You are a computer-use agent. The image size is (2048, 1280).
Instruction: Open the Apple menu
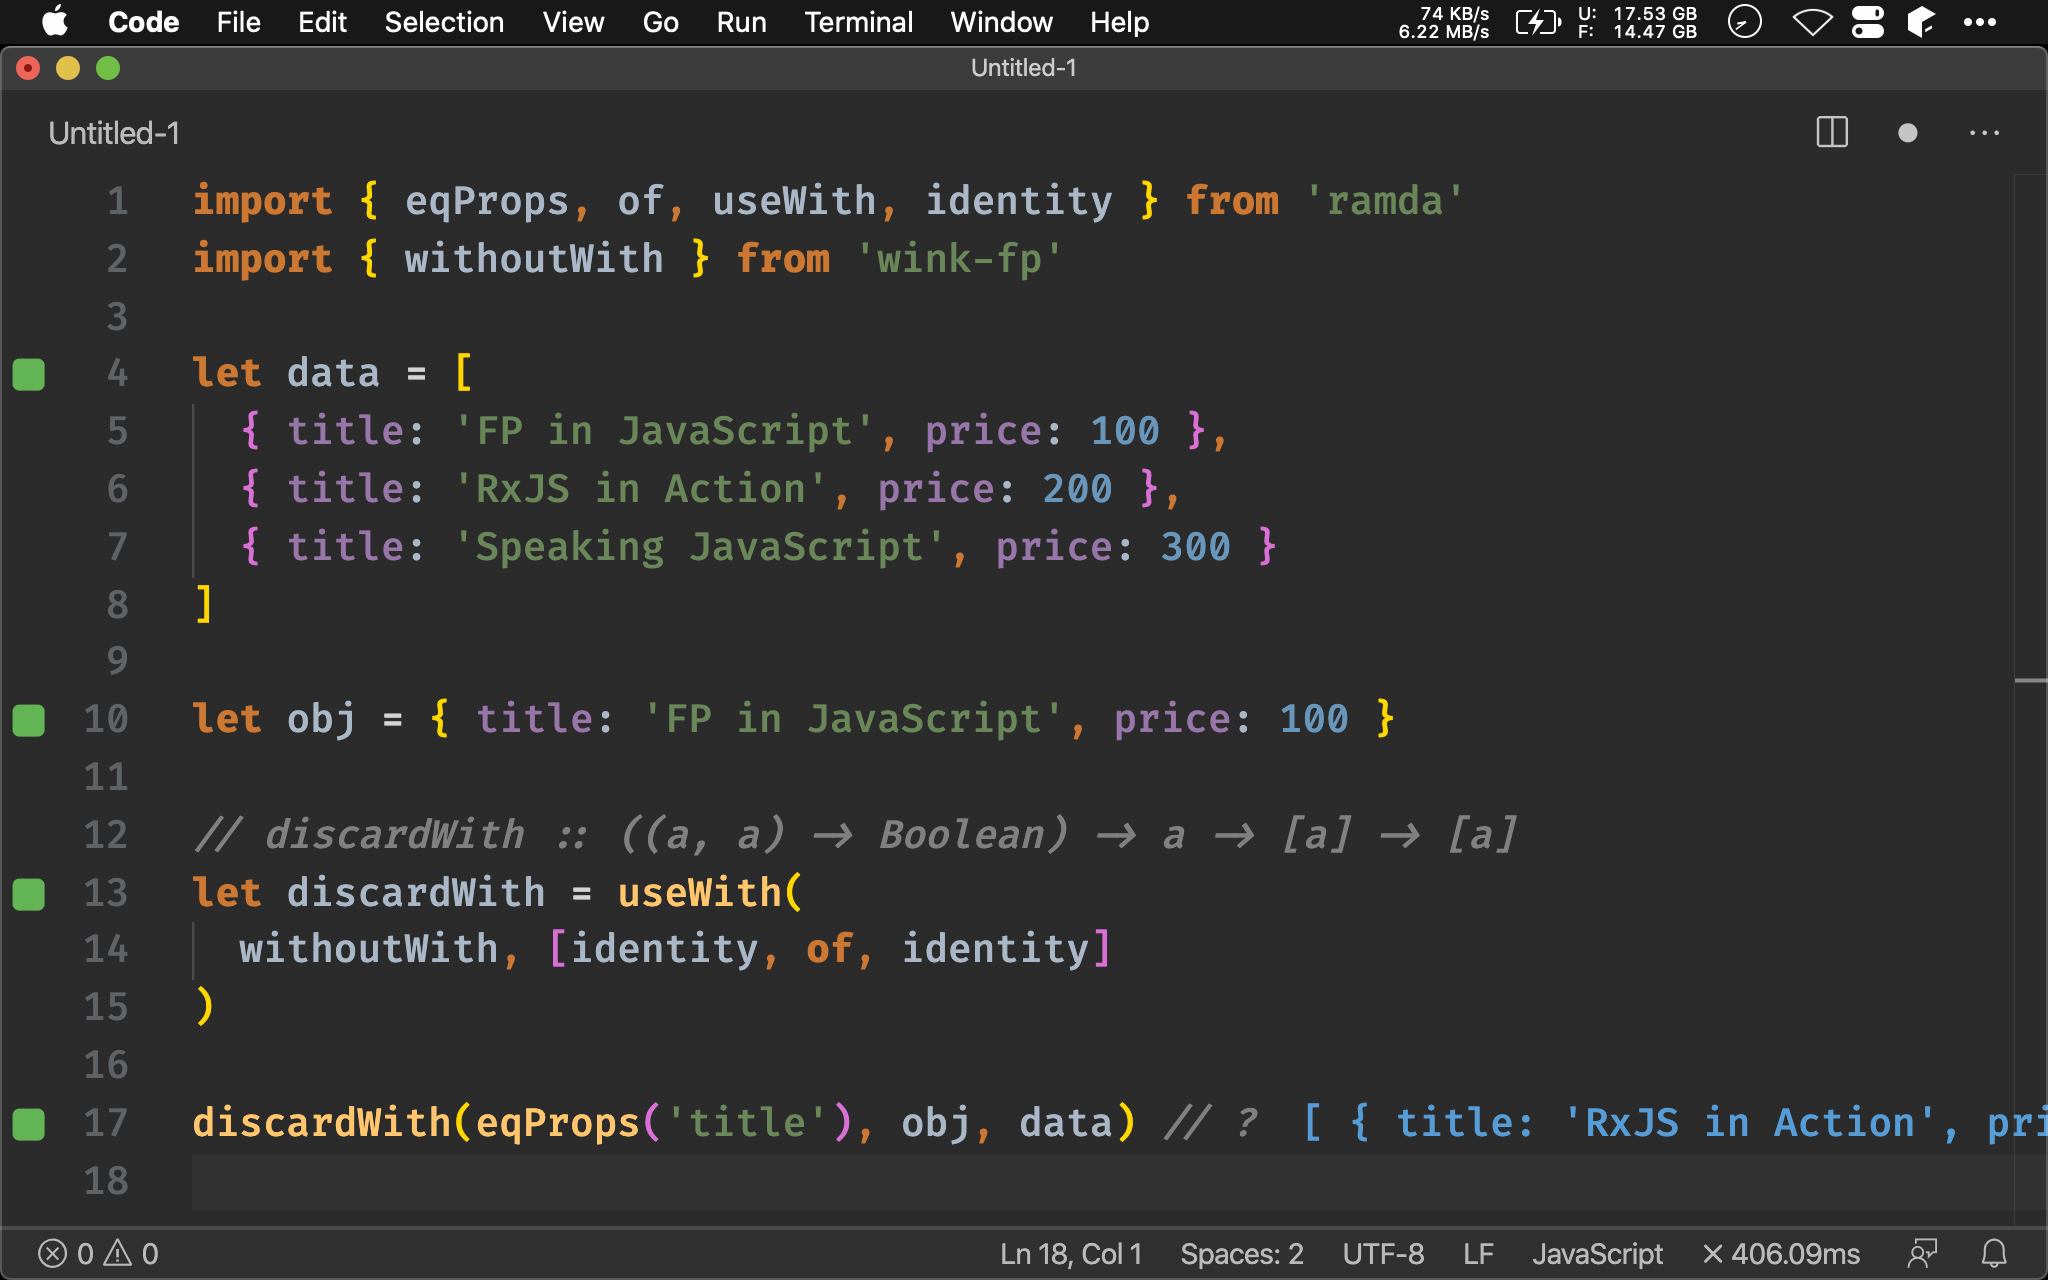pyautogui.click(x=55, y=22)
